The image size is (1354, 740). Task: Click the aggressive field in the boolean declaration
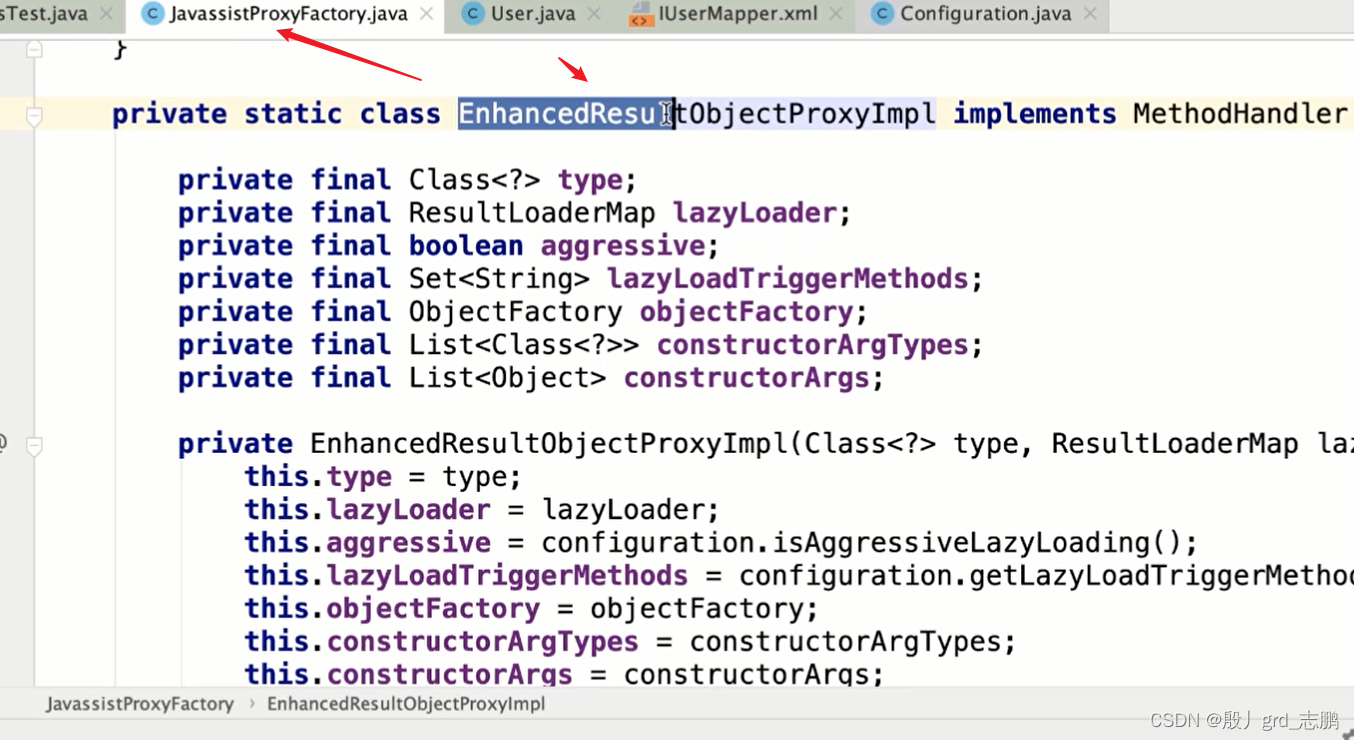(623, 246)
